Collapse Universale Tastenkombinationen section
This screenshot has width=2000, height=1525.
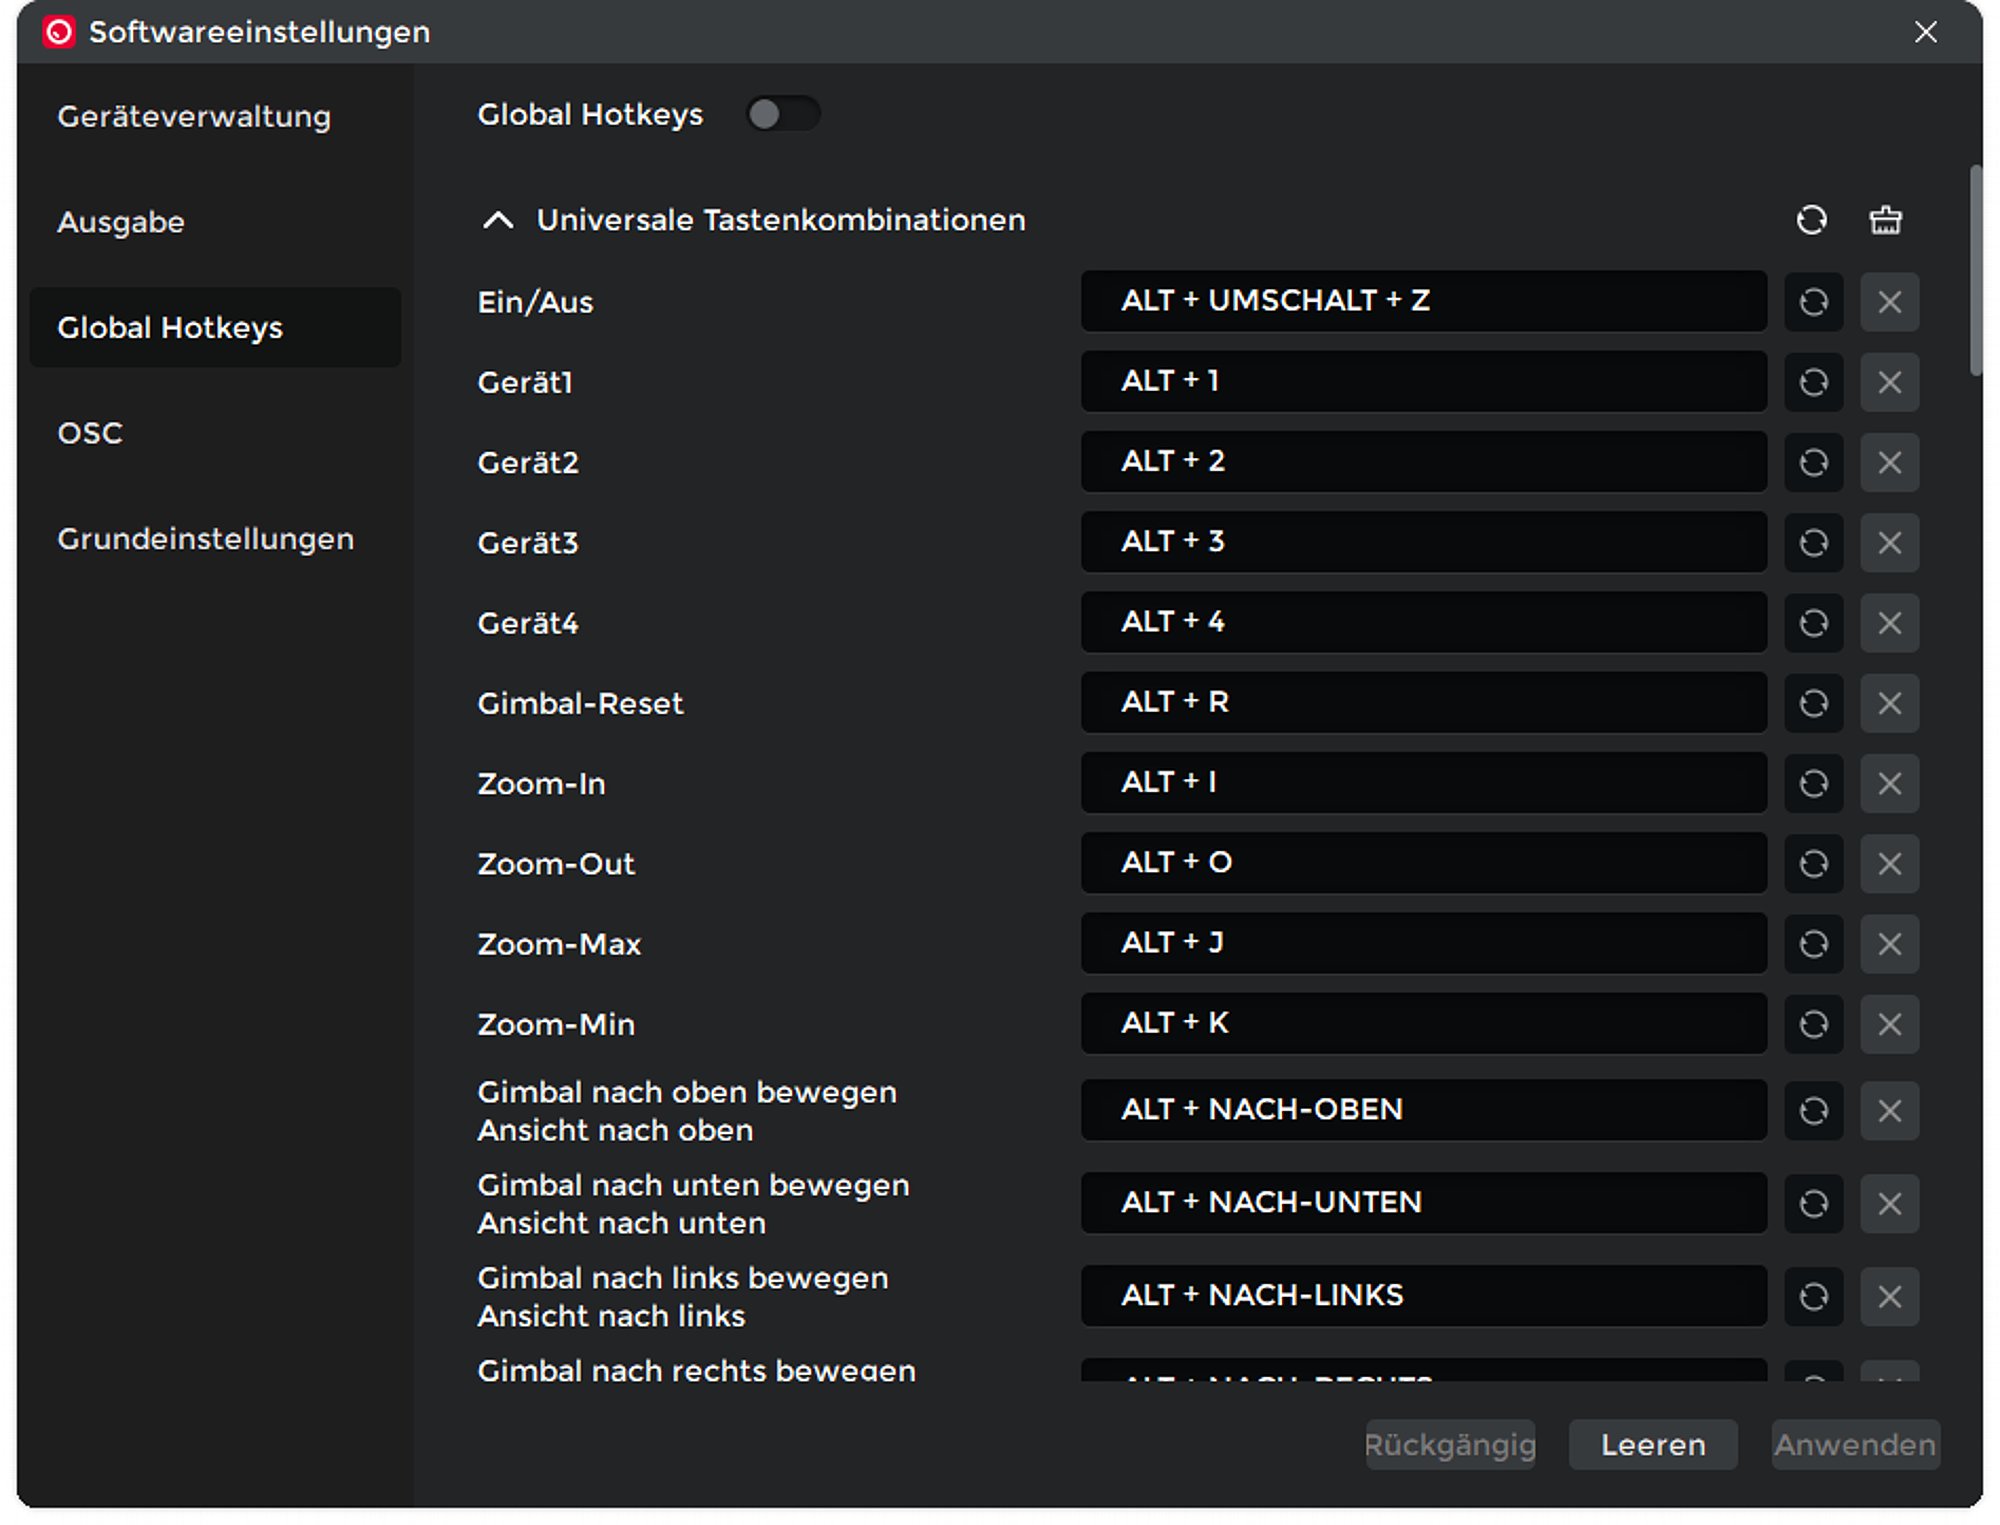pyautogui.click(x=498, y=220)
